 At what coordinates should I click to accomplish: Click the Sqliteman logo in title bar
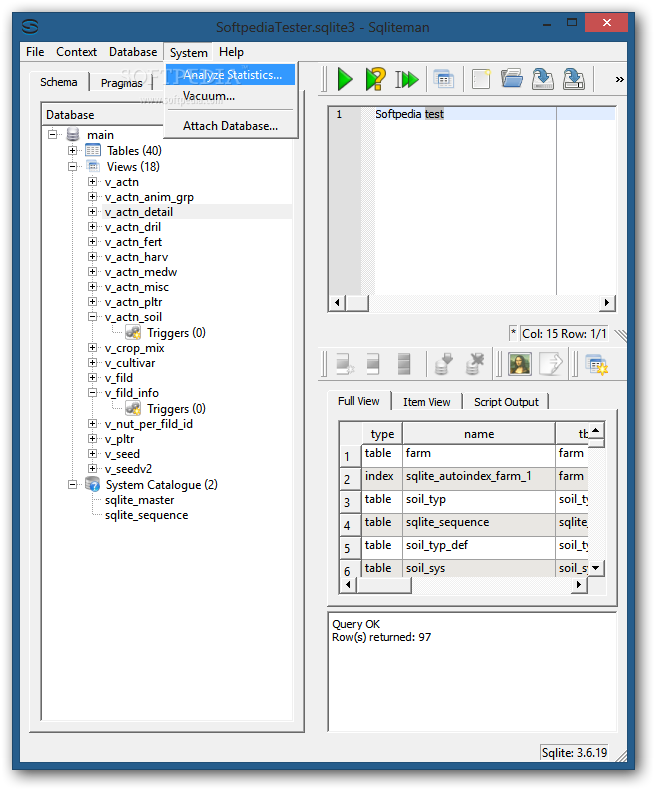pyautogui.click(x=30, y=26)
